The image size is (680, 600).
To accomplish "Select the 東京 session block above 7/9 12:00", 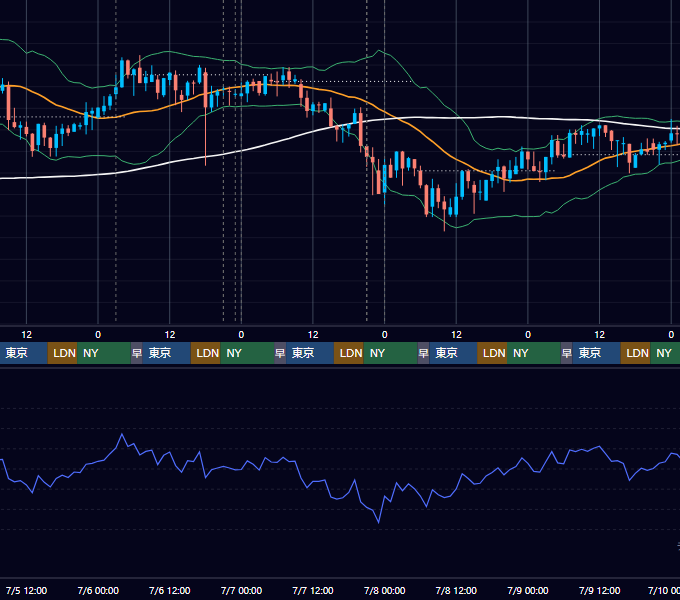I will 597,353.
